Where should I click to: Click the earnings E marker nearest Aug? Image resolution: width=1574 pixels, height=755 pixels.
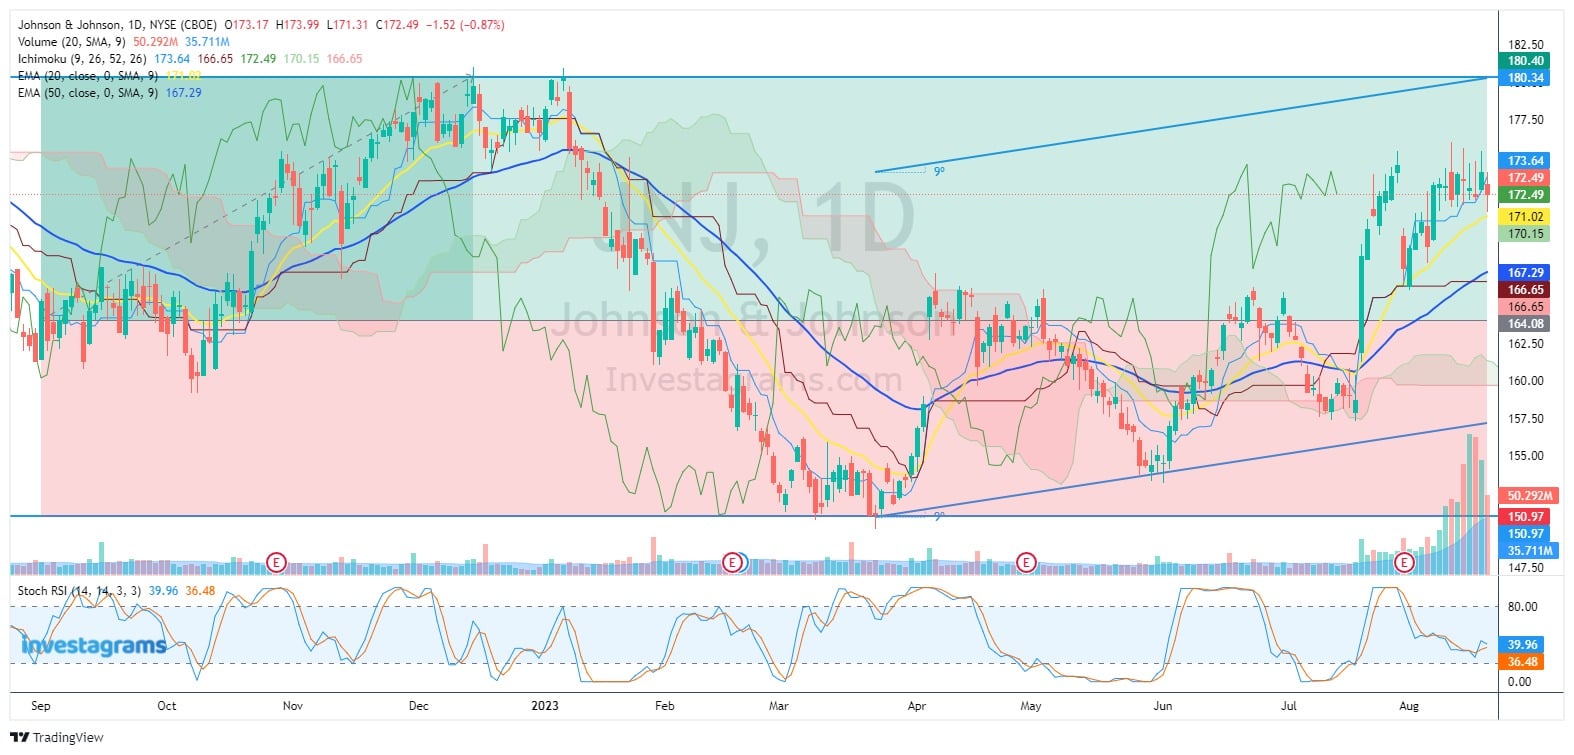[1405, 564]
